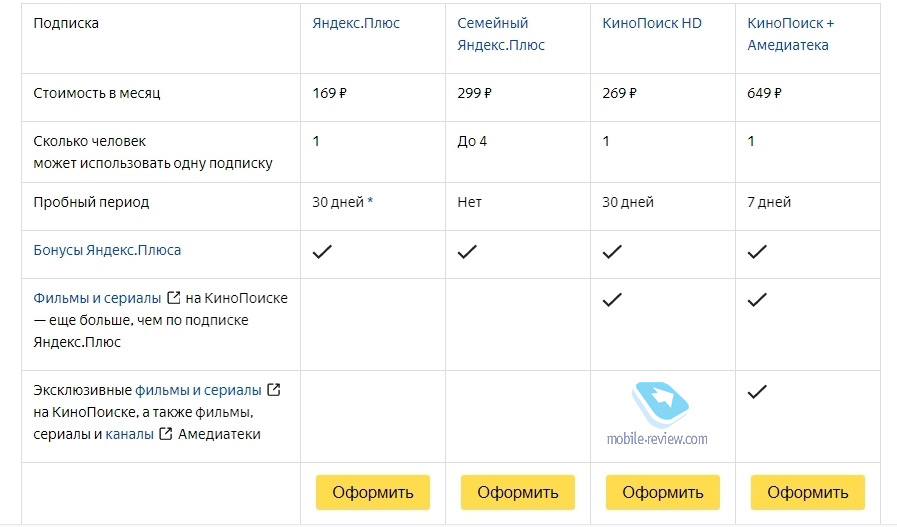Click the asterisk footnote after 30 дней
The image size is (897, 527).
point(370,201)
